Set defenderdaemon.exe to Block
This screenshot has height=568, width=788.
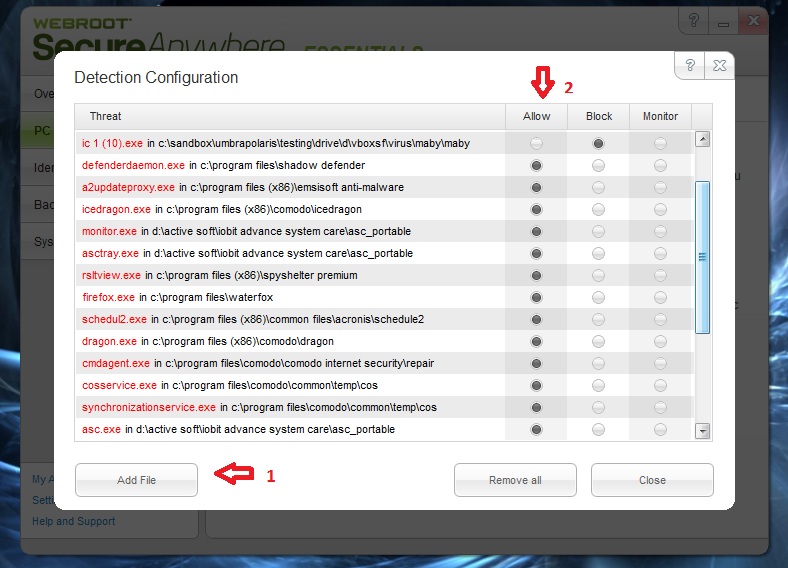click(598, 165)
